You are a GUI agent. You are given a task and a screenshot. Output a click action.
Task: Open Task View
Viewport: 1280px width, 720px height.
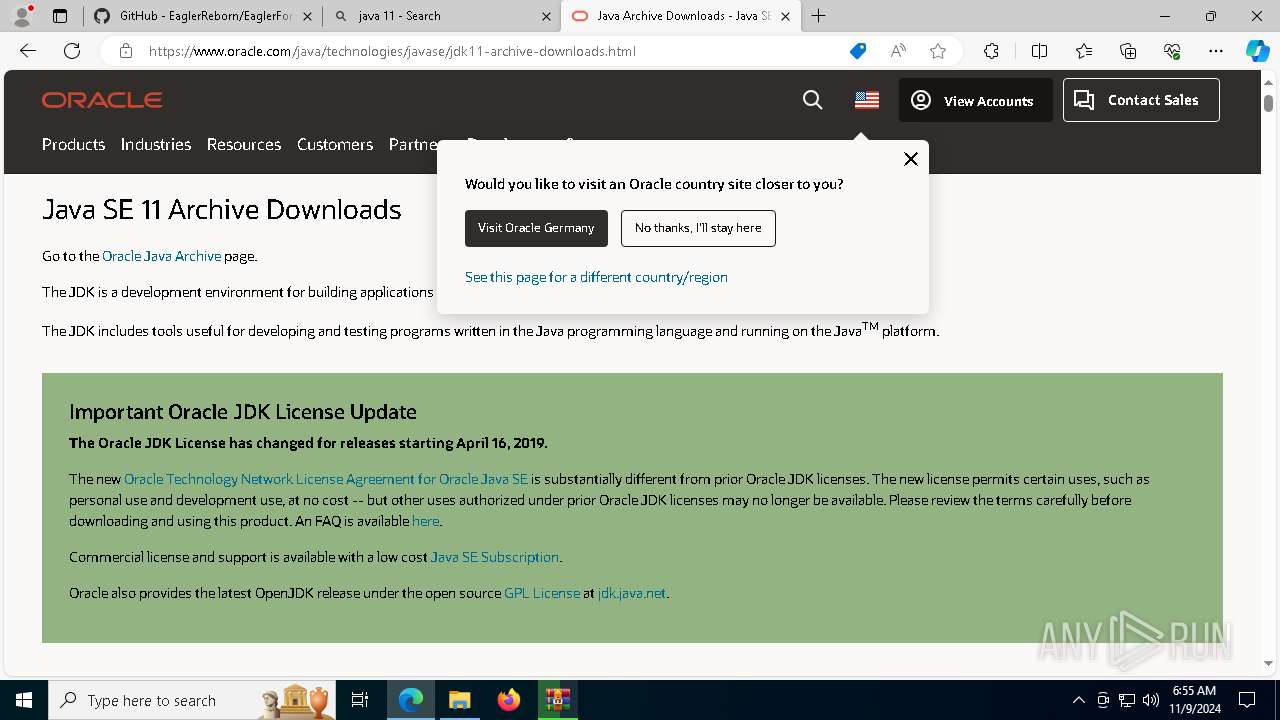360,700
